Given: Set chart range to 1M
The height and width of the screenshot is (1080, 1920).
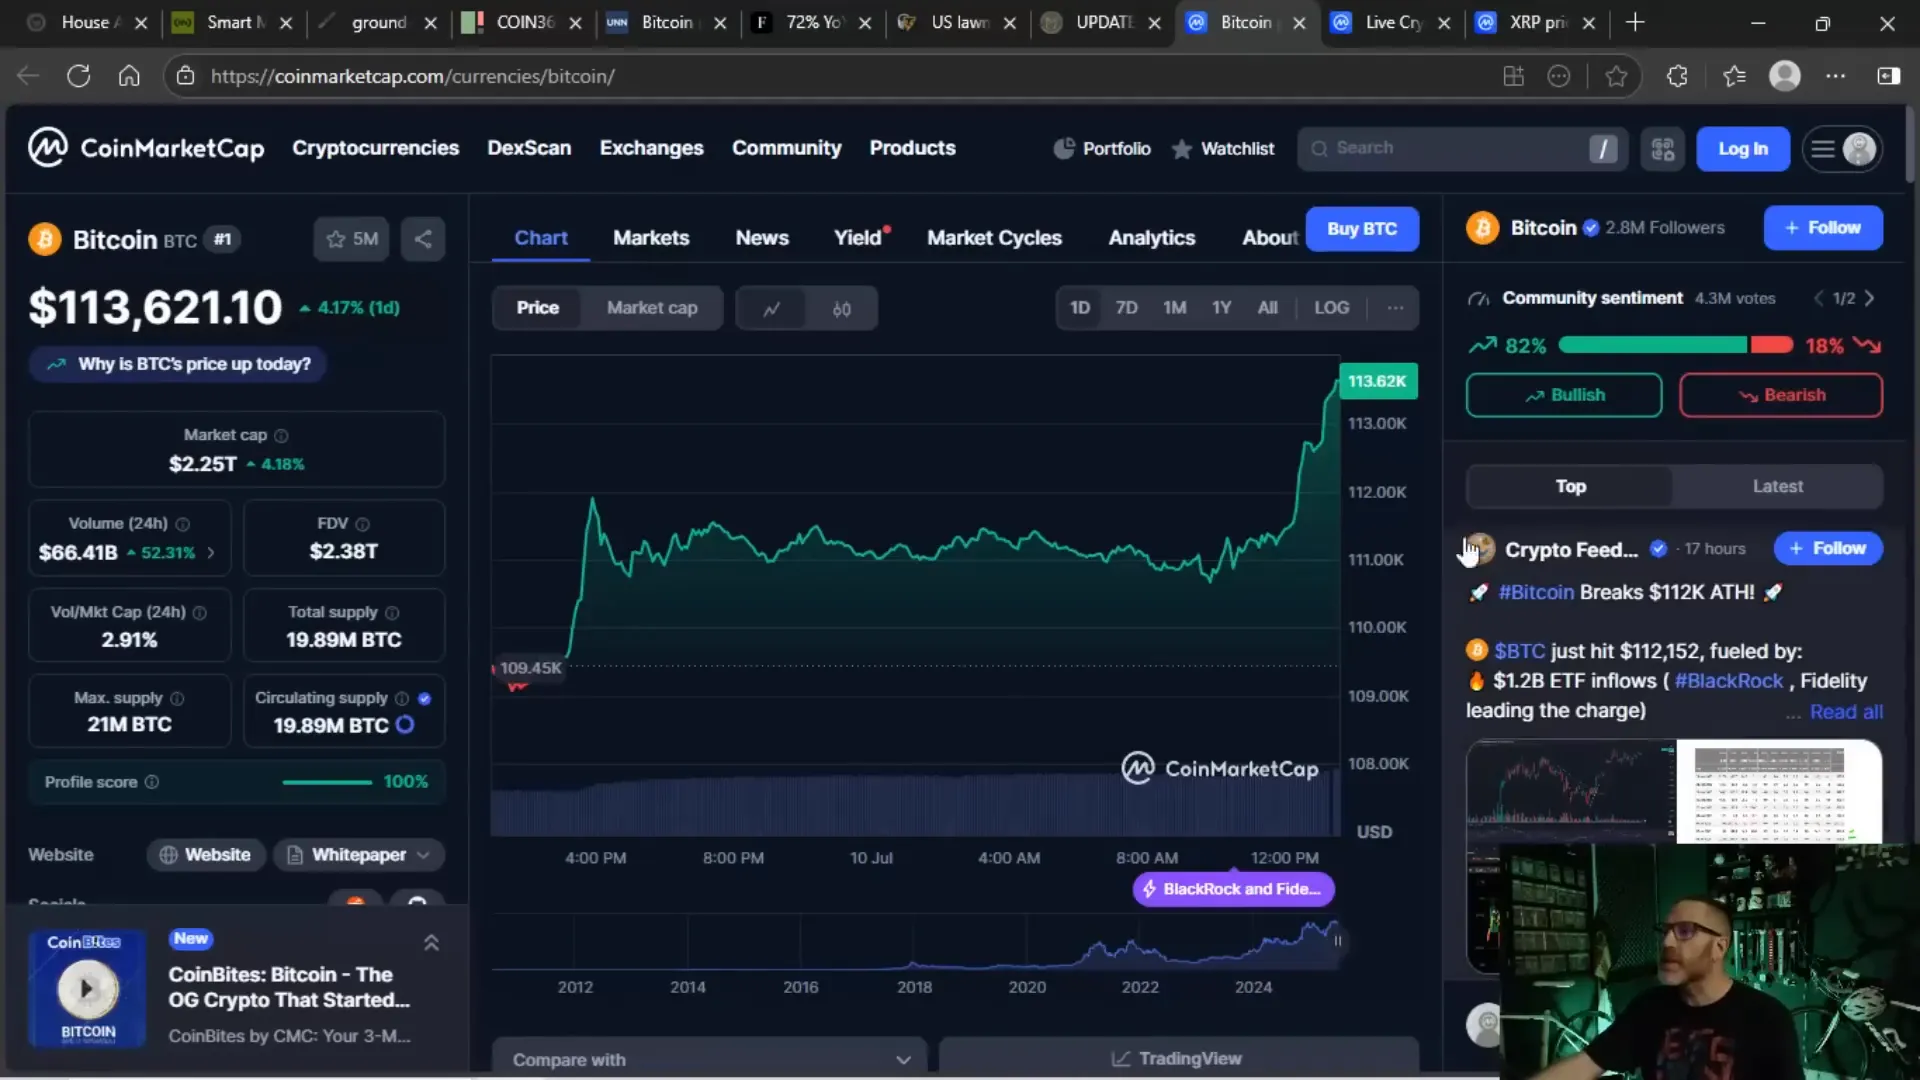Looking at the screenshot, I should 1174,308.
